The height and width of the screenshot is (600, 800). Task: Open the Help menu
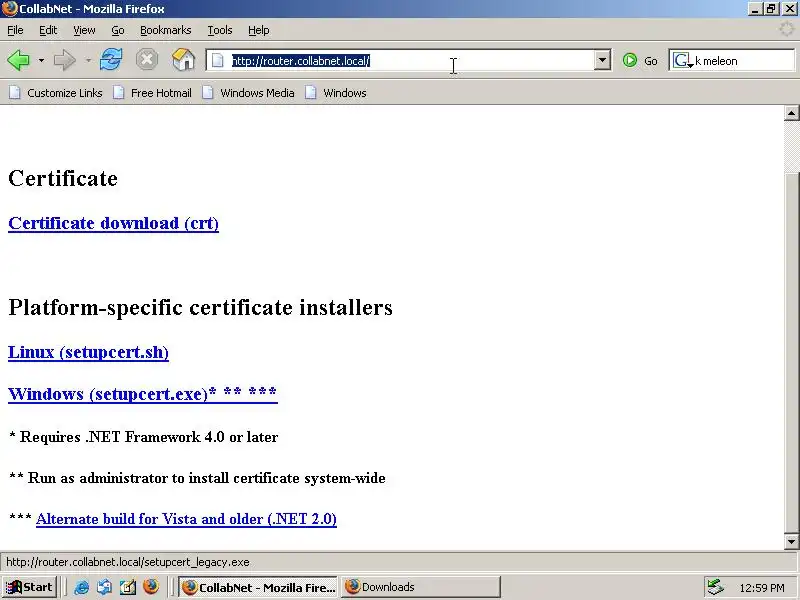[259, 30]
